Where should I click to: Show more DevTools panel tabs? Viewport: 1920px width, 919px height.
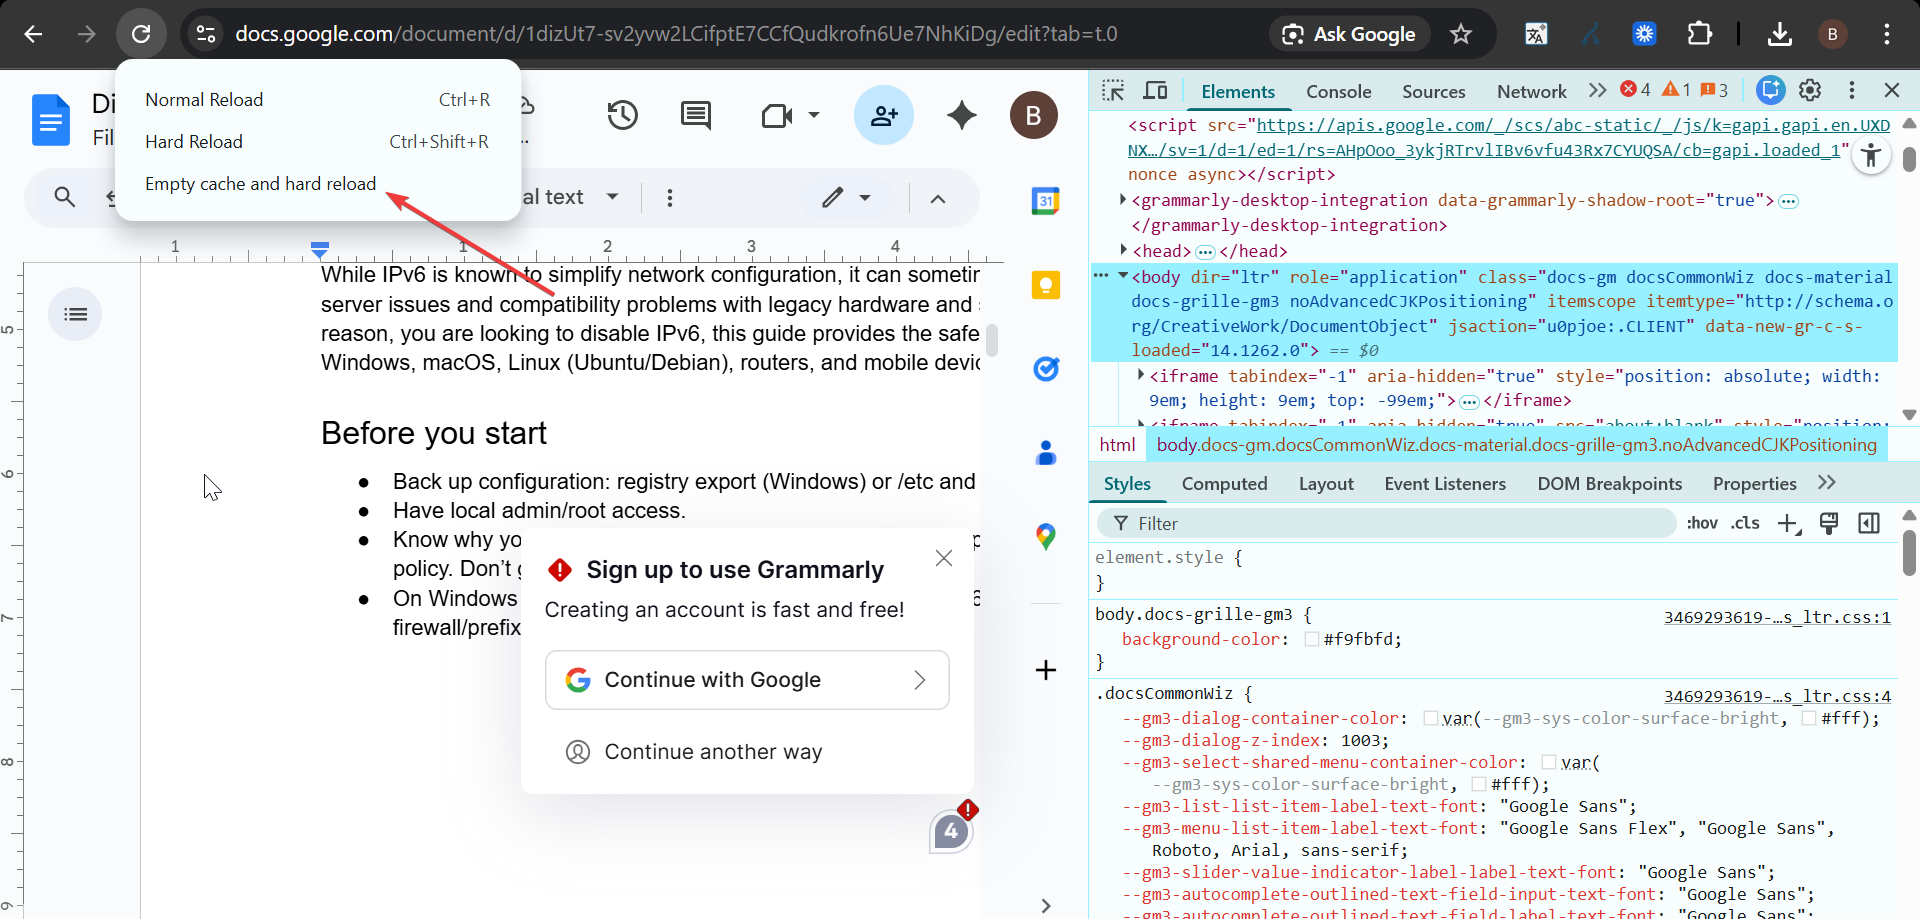pos(1598,91)
